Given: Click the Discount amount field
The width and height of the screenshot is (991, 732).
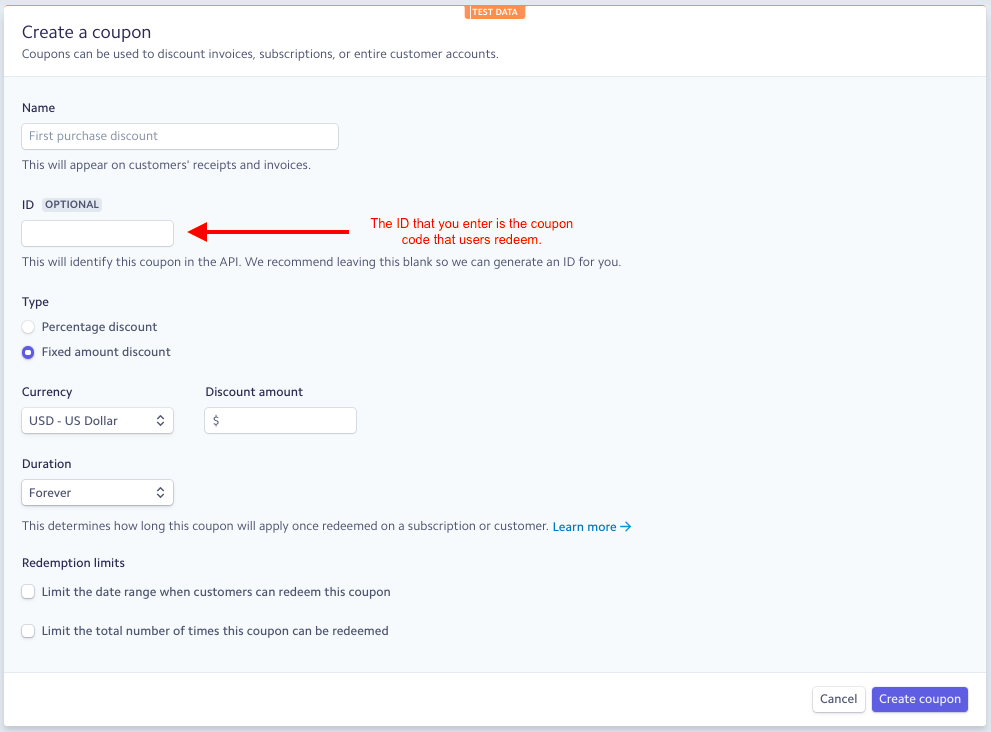Looking at the screenshot, I should click(x=281, y=420).
